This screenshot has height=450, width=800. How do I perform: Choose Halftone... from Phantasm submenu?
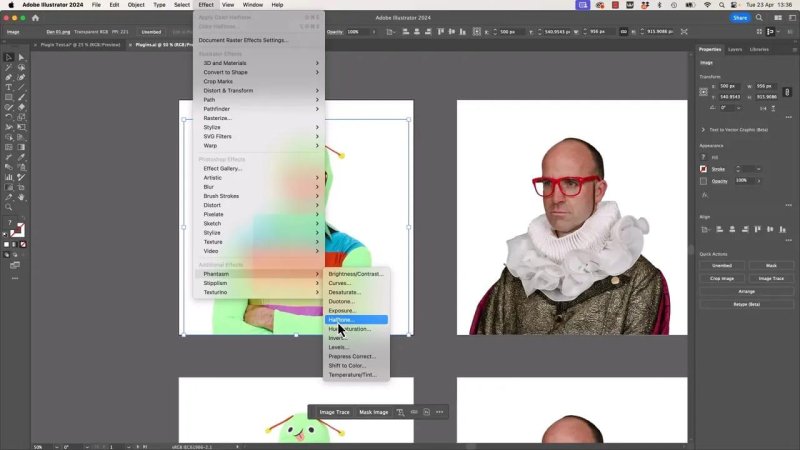(x=356, y=320)
